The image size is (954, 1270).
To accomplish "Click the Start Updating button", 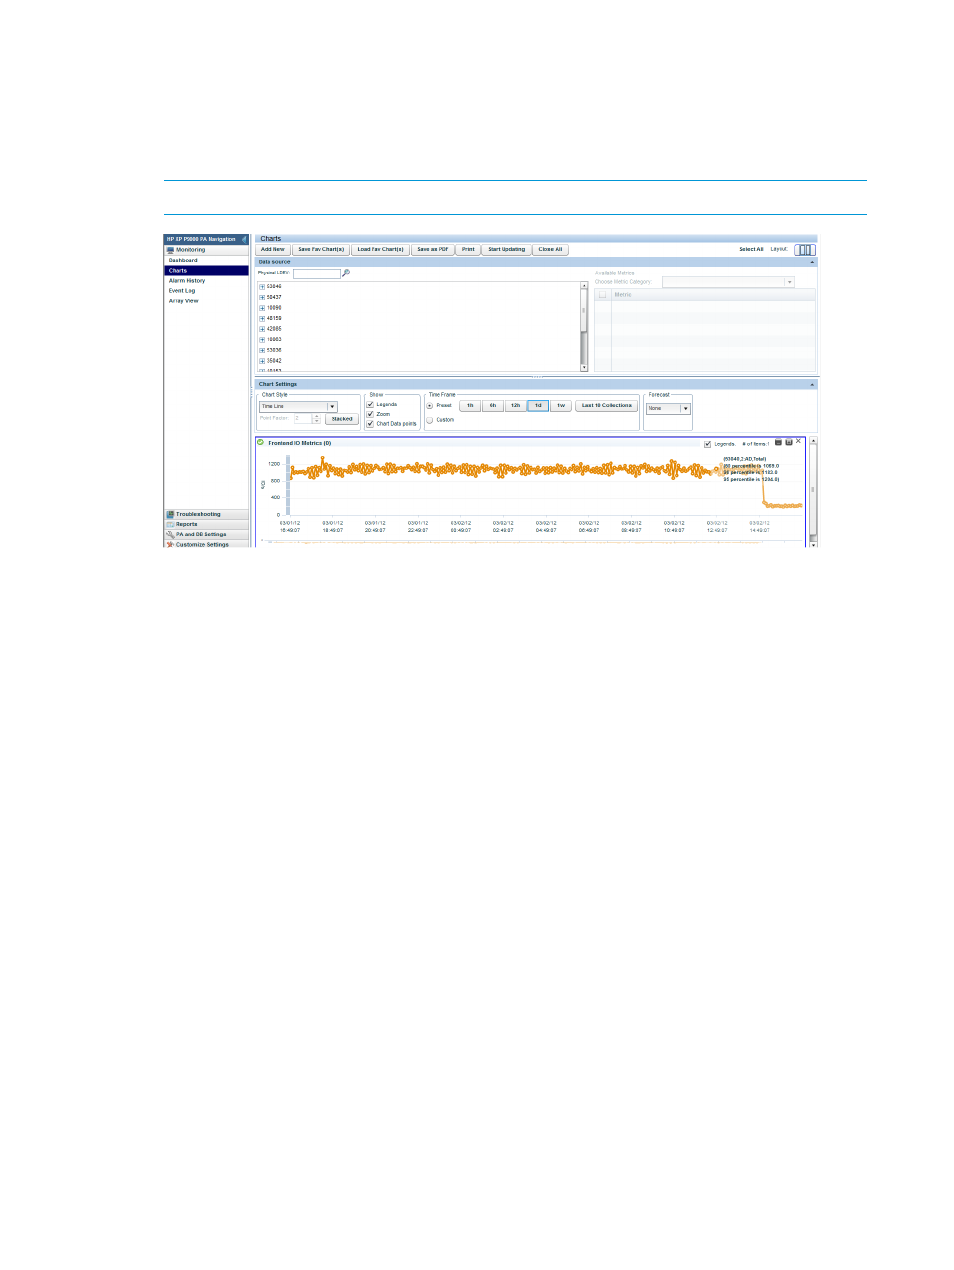I will (x=507, y=250).
